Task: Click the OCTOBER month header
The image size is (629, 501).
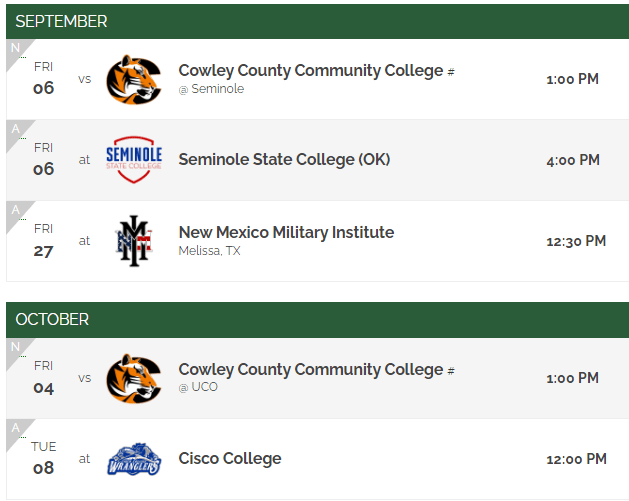Action: (x=52, y=319)
